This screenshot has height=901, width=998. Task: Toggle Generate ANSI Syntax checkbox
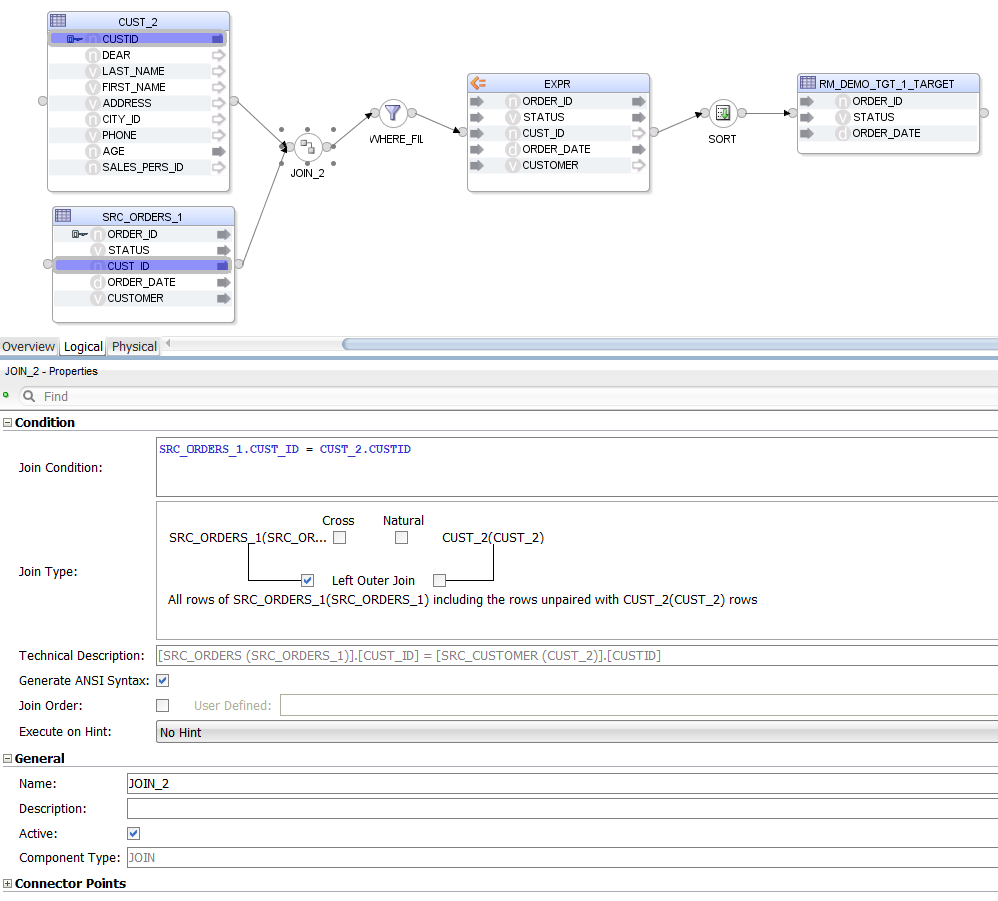[163, 681]
